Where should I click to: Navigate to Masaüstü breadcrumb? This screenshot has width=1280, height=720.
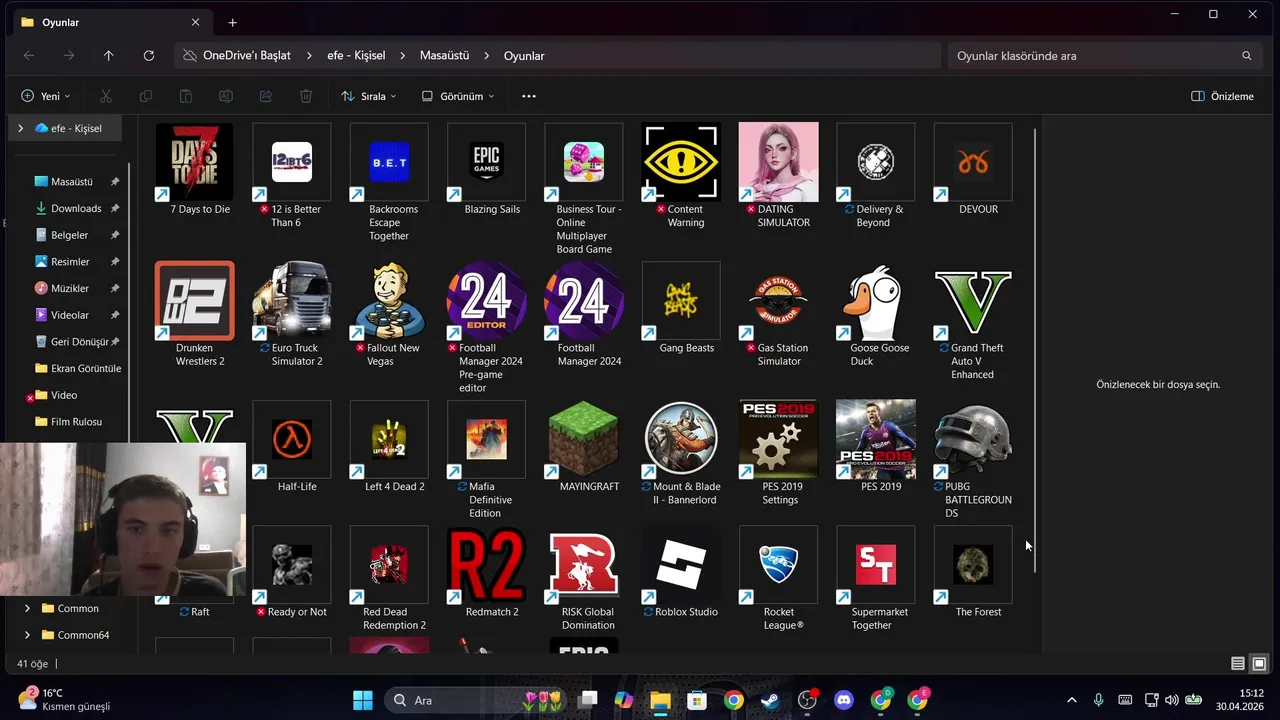[444, 56]
